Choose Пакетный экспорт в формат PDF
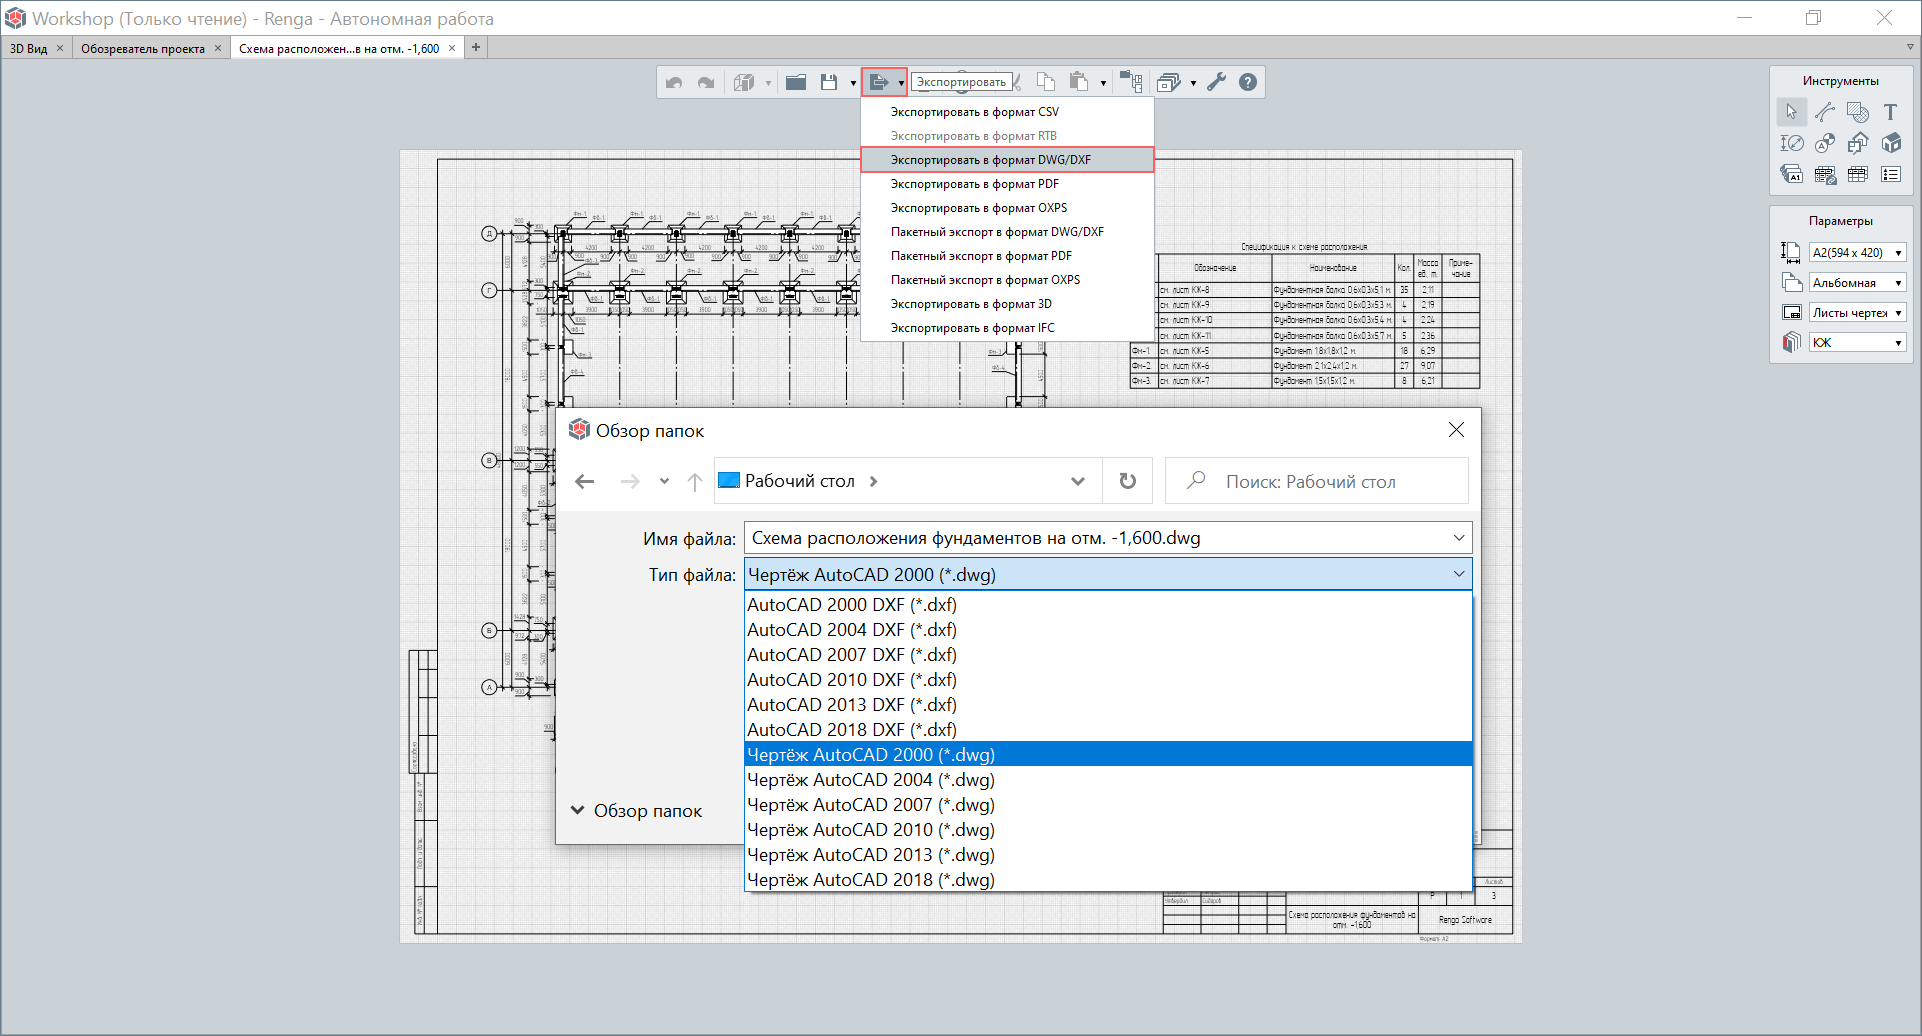Screen dimensions: 1922x1036 click(1007, 256)
